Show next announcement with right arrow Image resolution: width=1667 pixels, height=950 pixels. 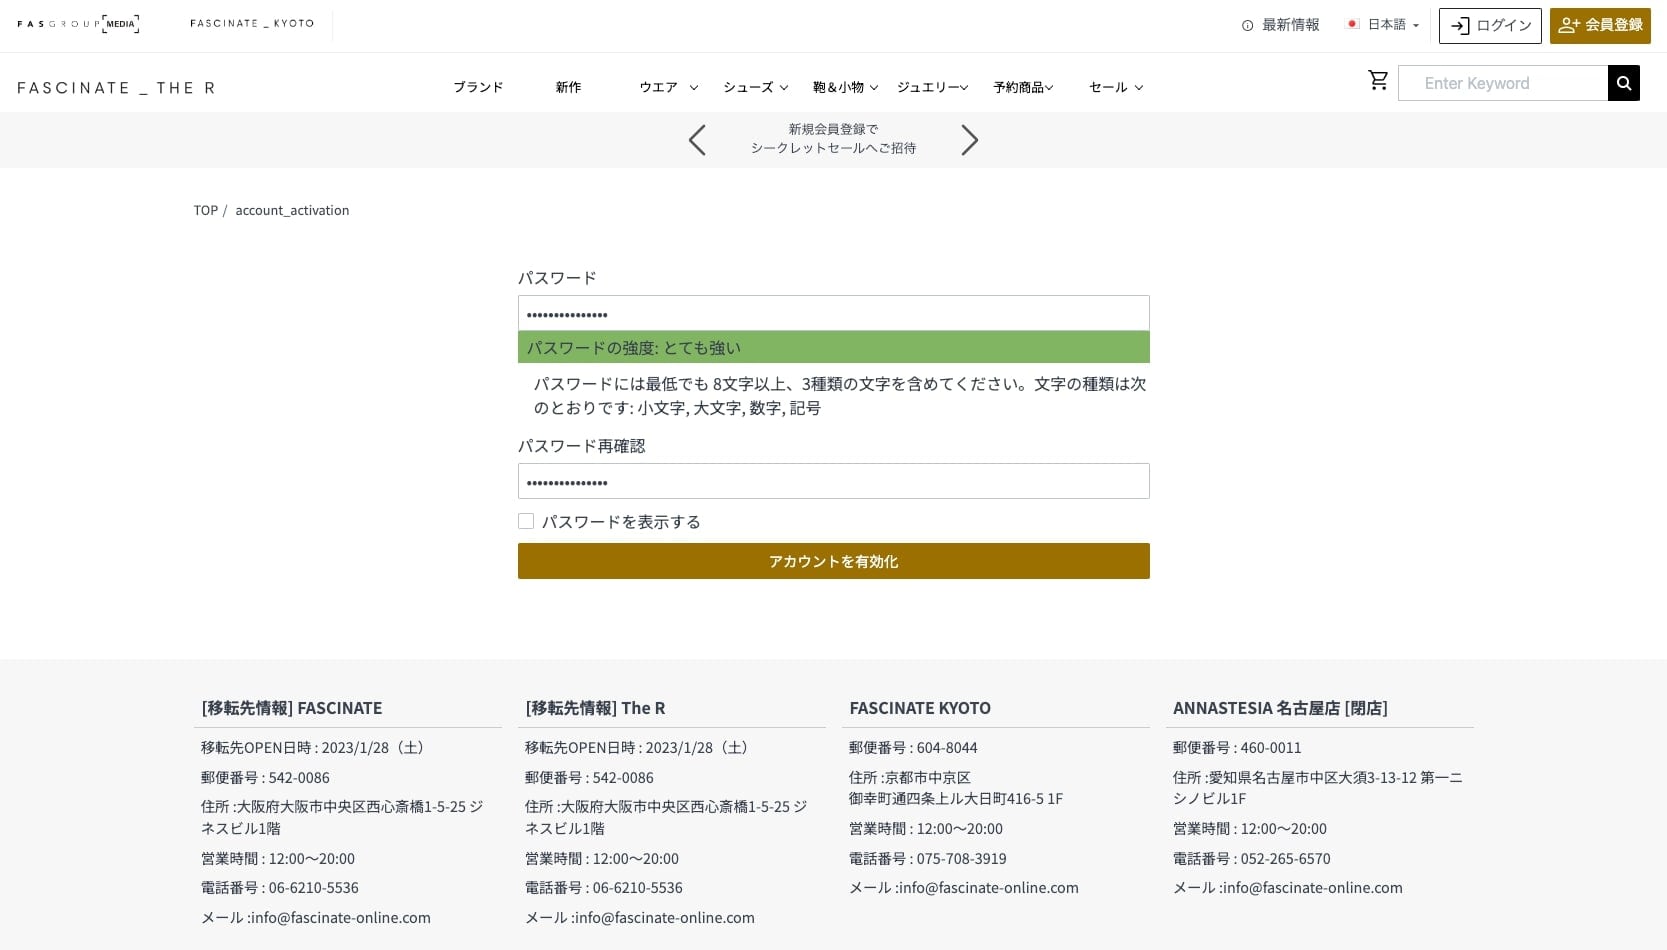pos(969,140)
